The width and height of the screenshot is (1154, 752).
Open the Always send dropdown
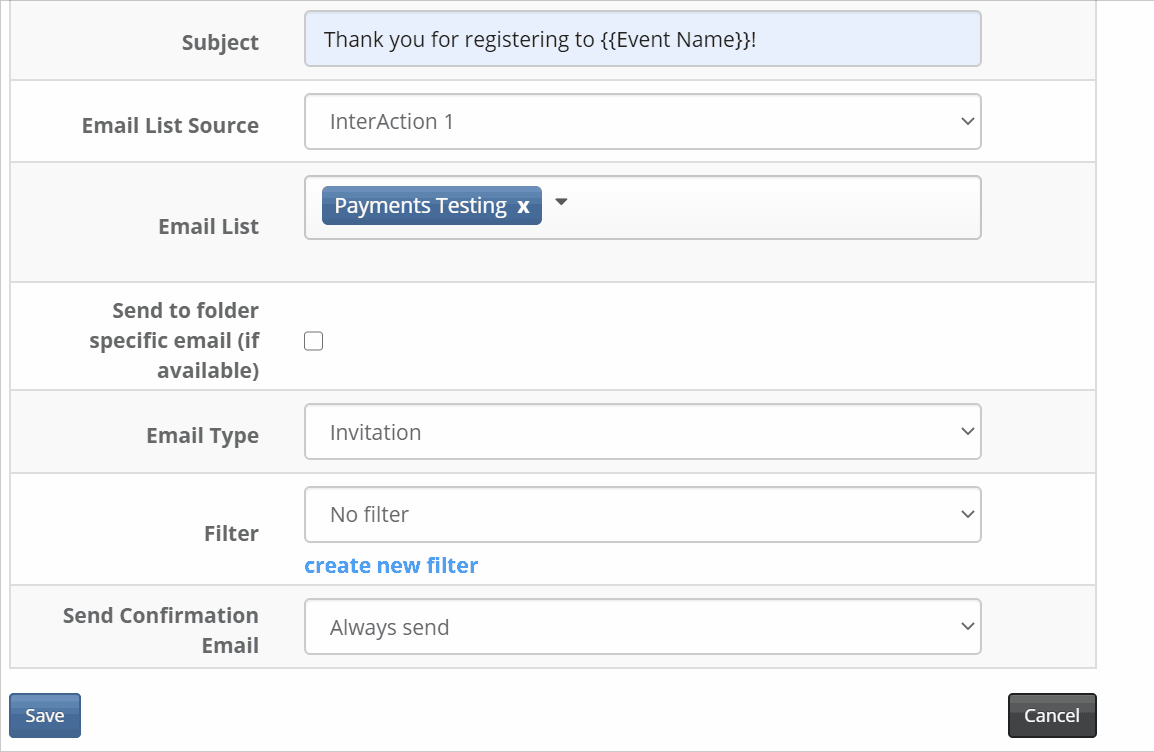coord(643,627)
